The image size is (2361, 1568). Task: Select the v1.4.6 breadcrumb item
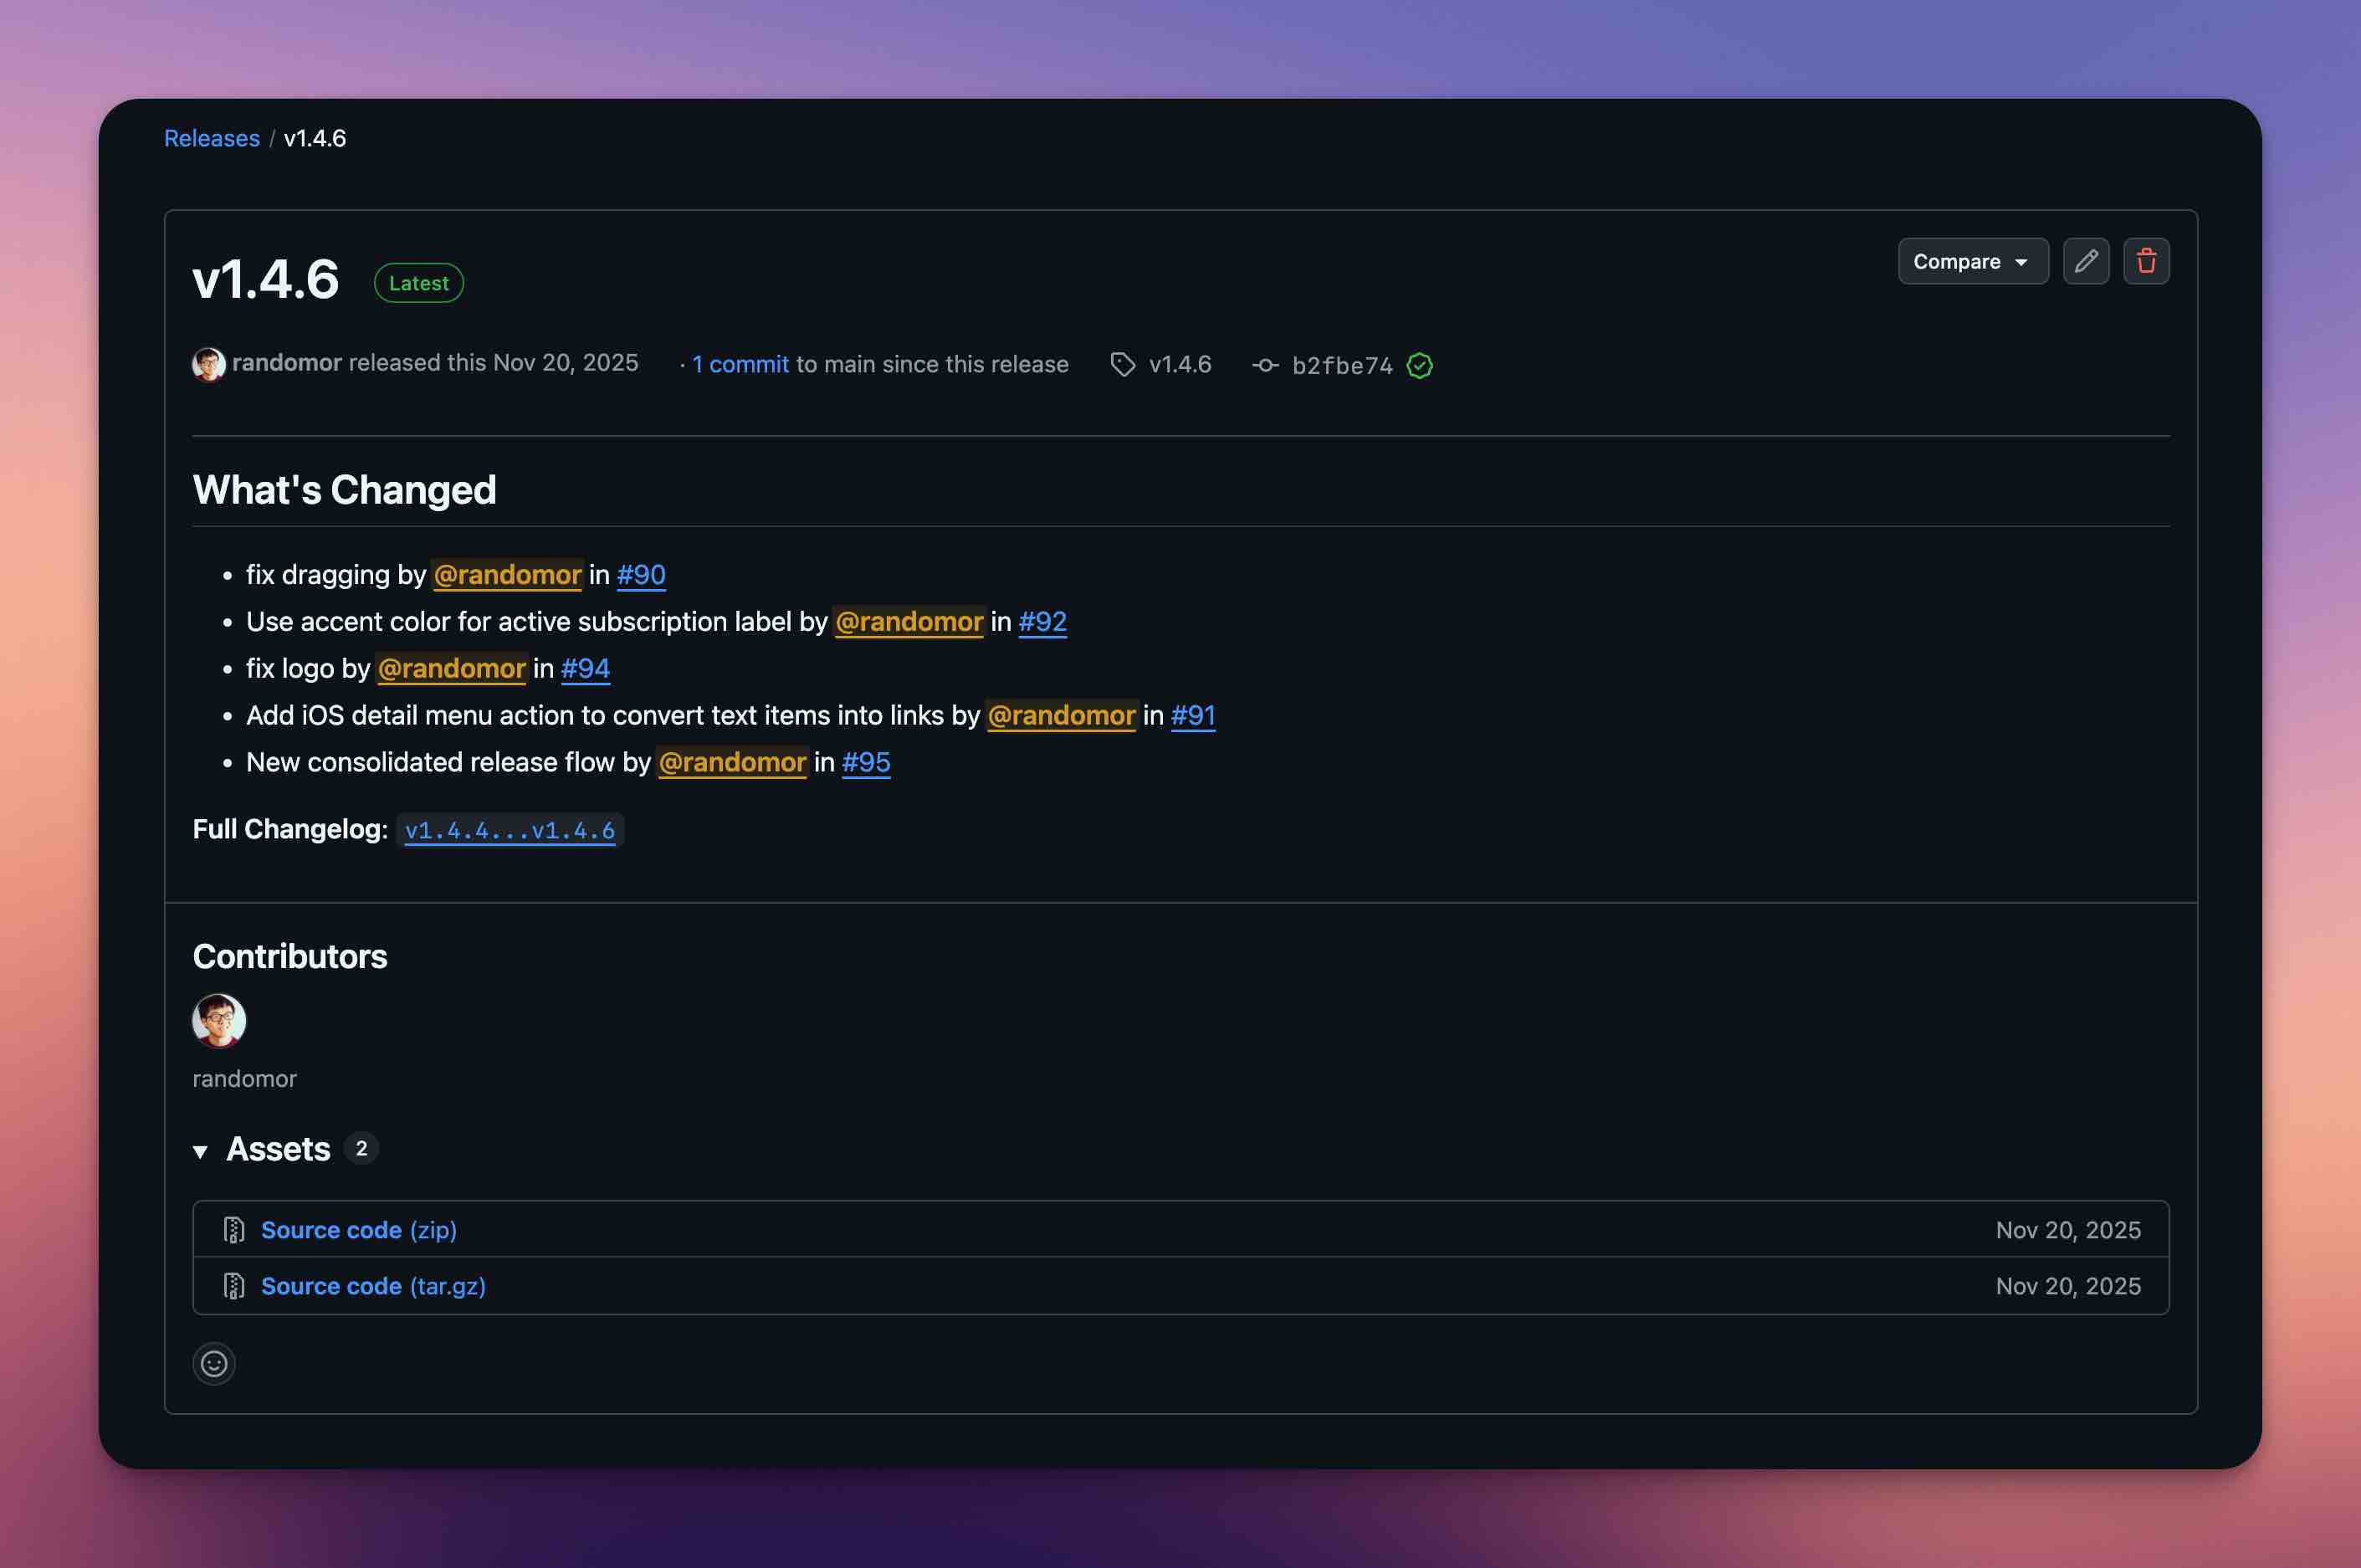coord(314,138)
